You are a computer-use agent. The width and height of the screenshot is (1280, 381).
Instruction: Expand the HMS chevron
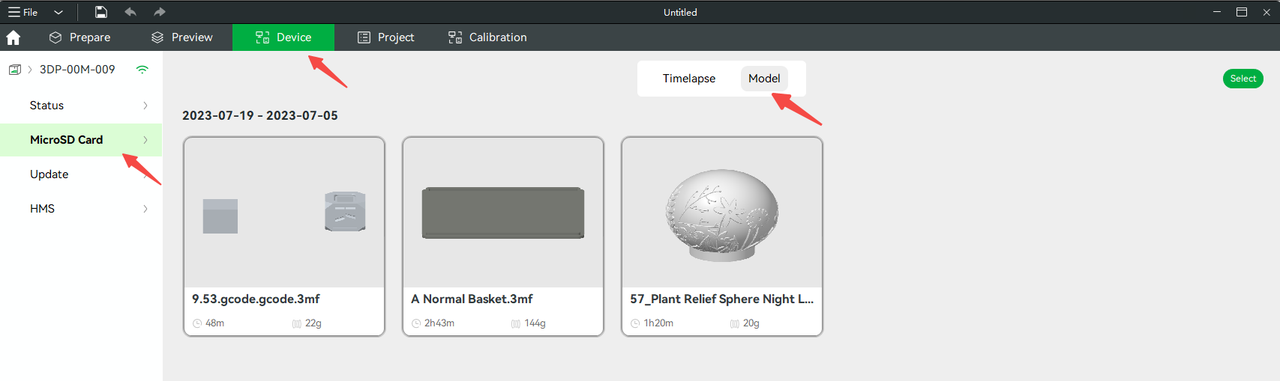click(145, 209)
